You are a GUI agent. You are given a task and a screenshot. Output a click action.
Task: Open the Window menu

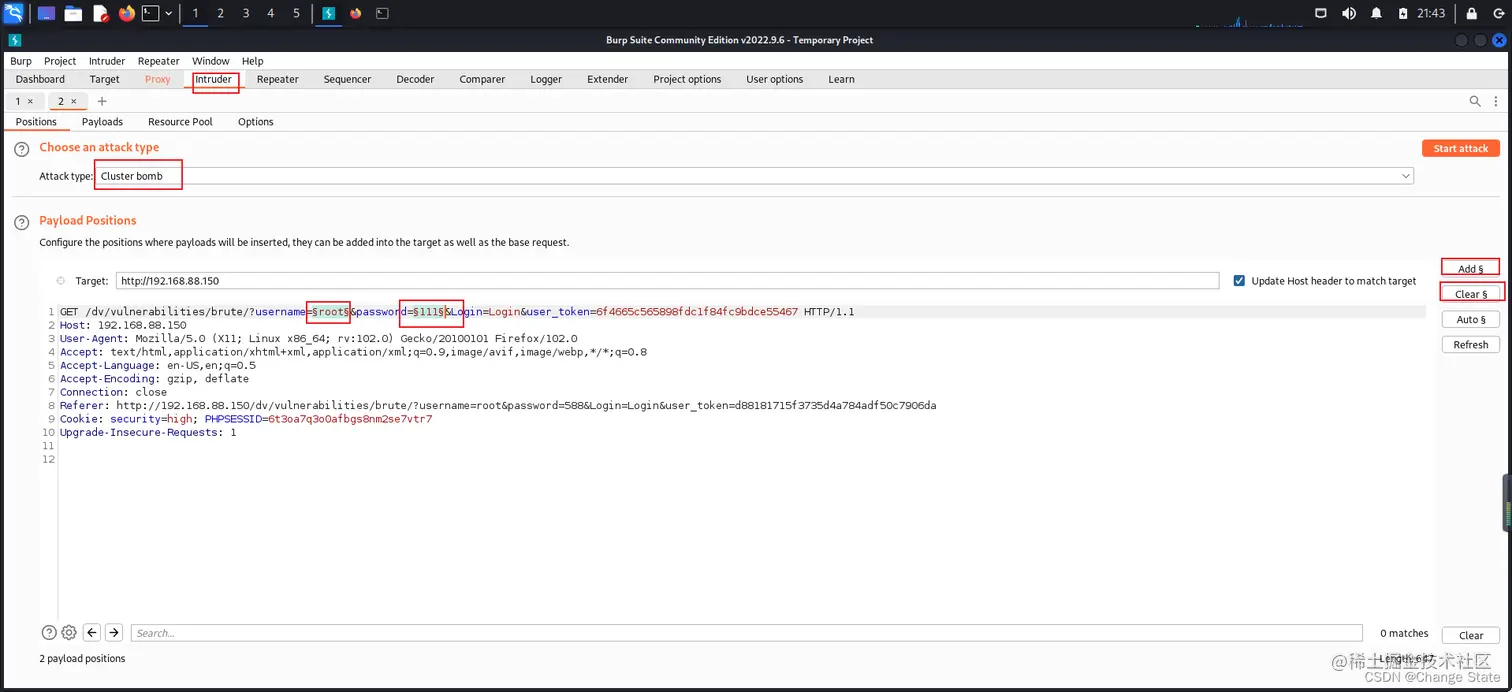pos(211,61)
